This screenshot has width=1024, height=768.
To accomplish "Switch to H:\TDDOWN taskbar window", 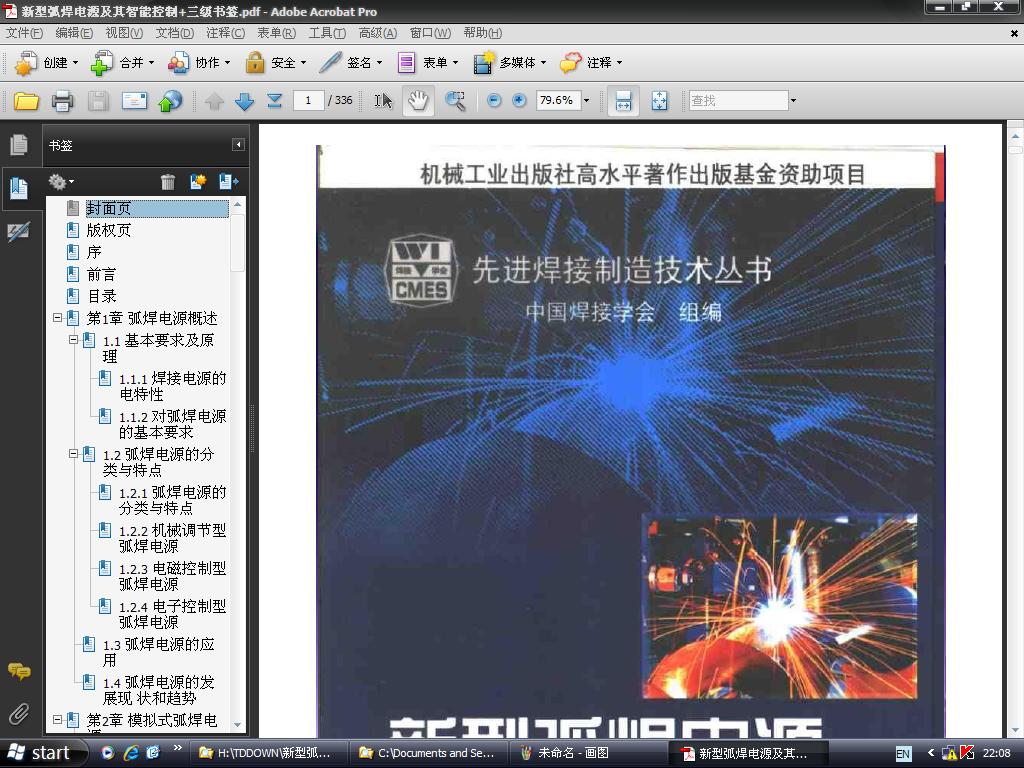I will click(267, 753).
